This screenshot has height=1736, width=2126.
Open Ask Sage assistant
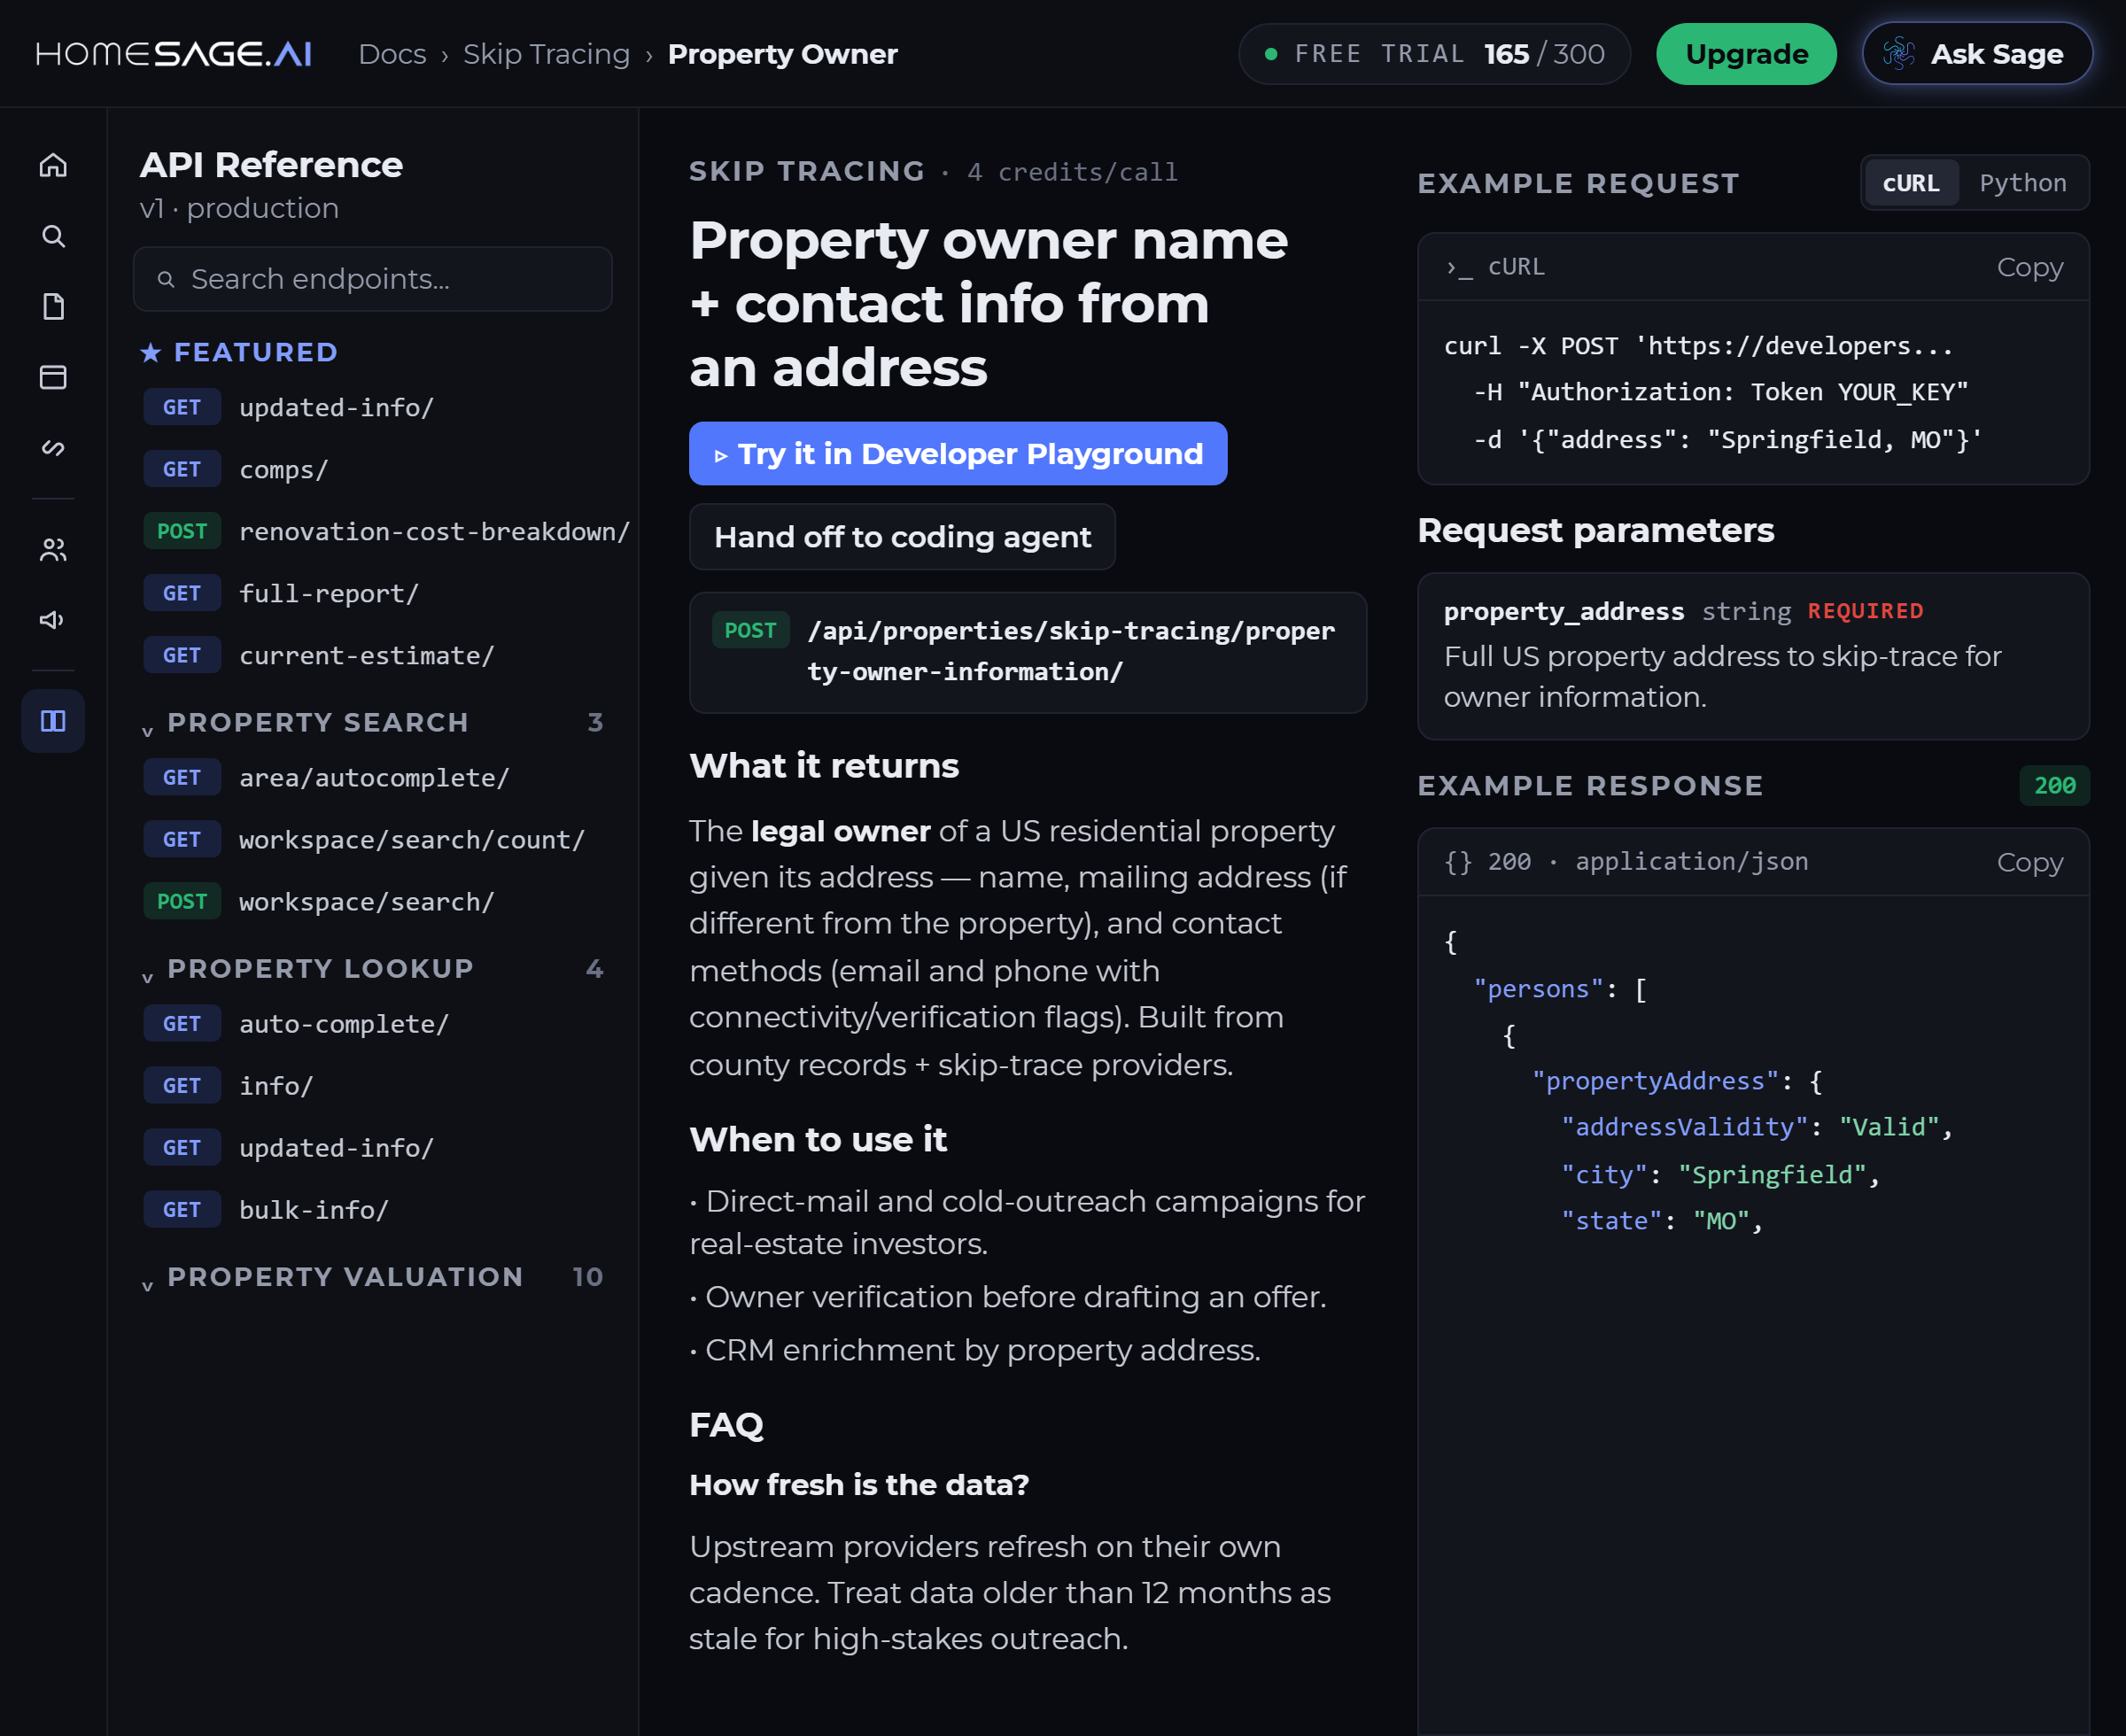tap(1977, 54)
